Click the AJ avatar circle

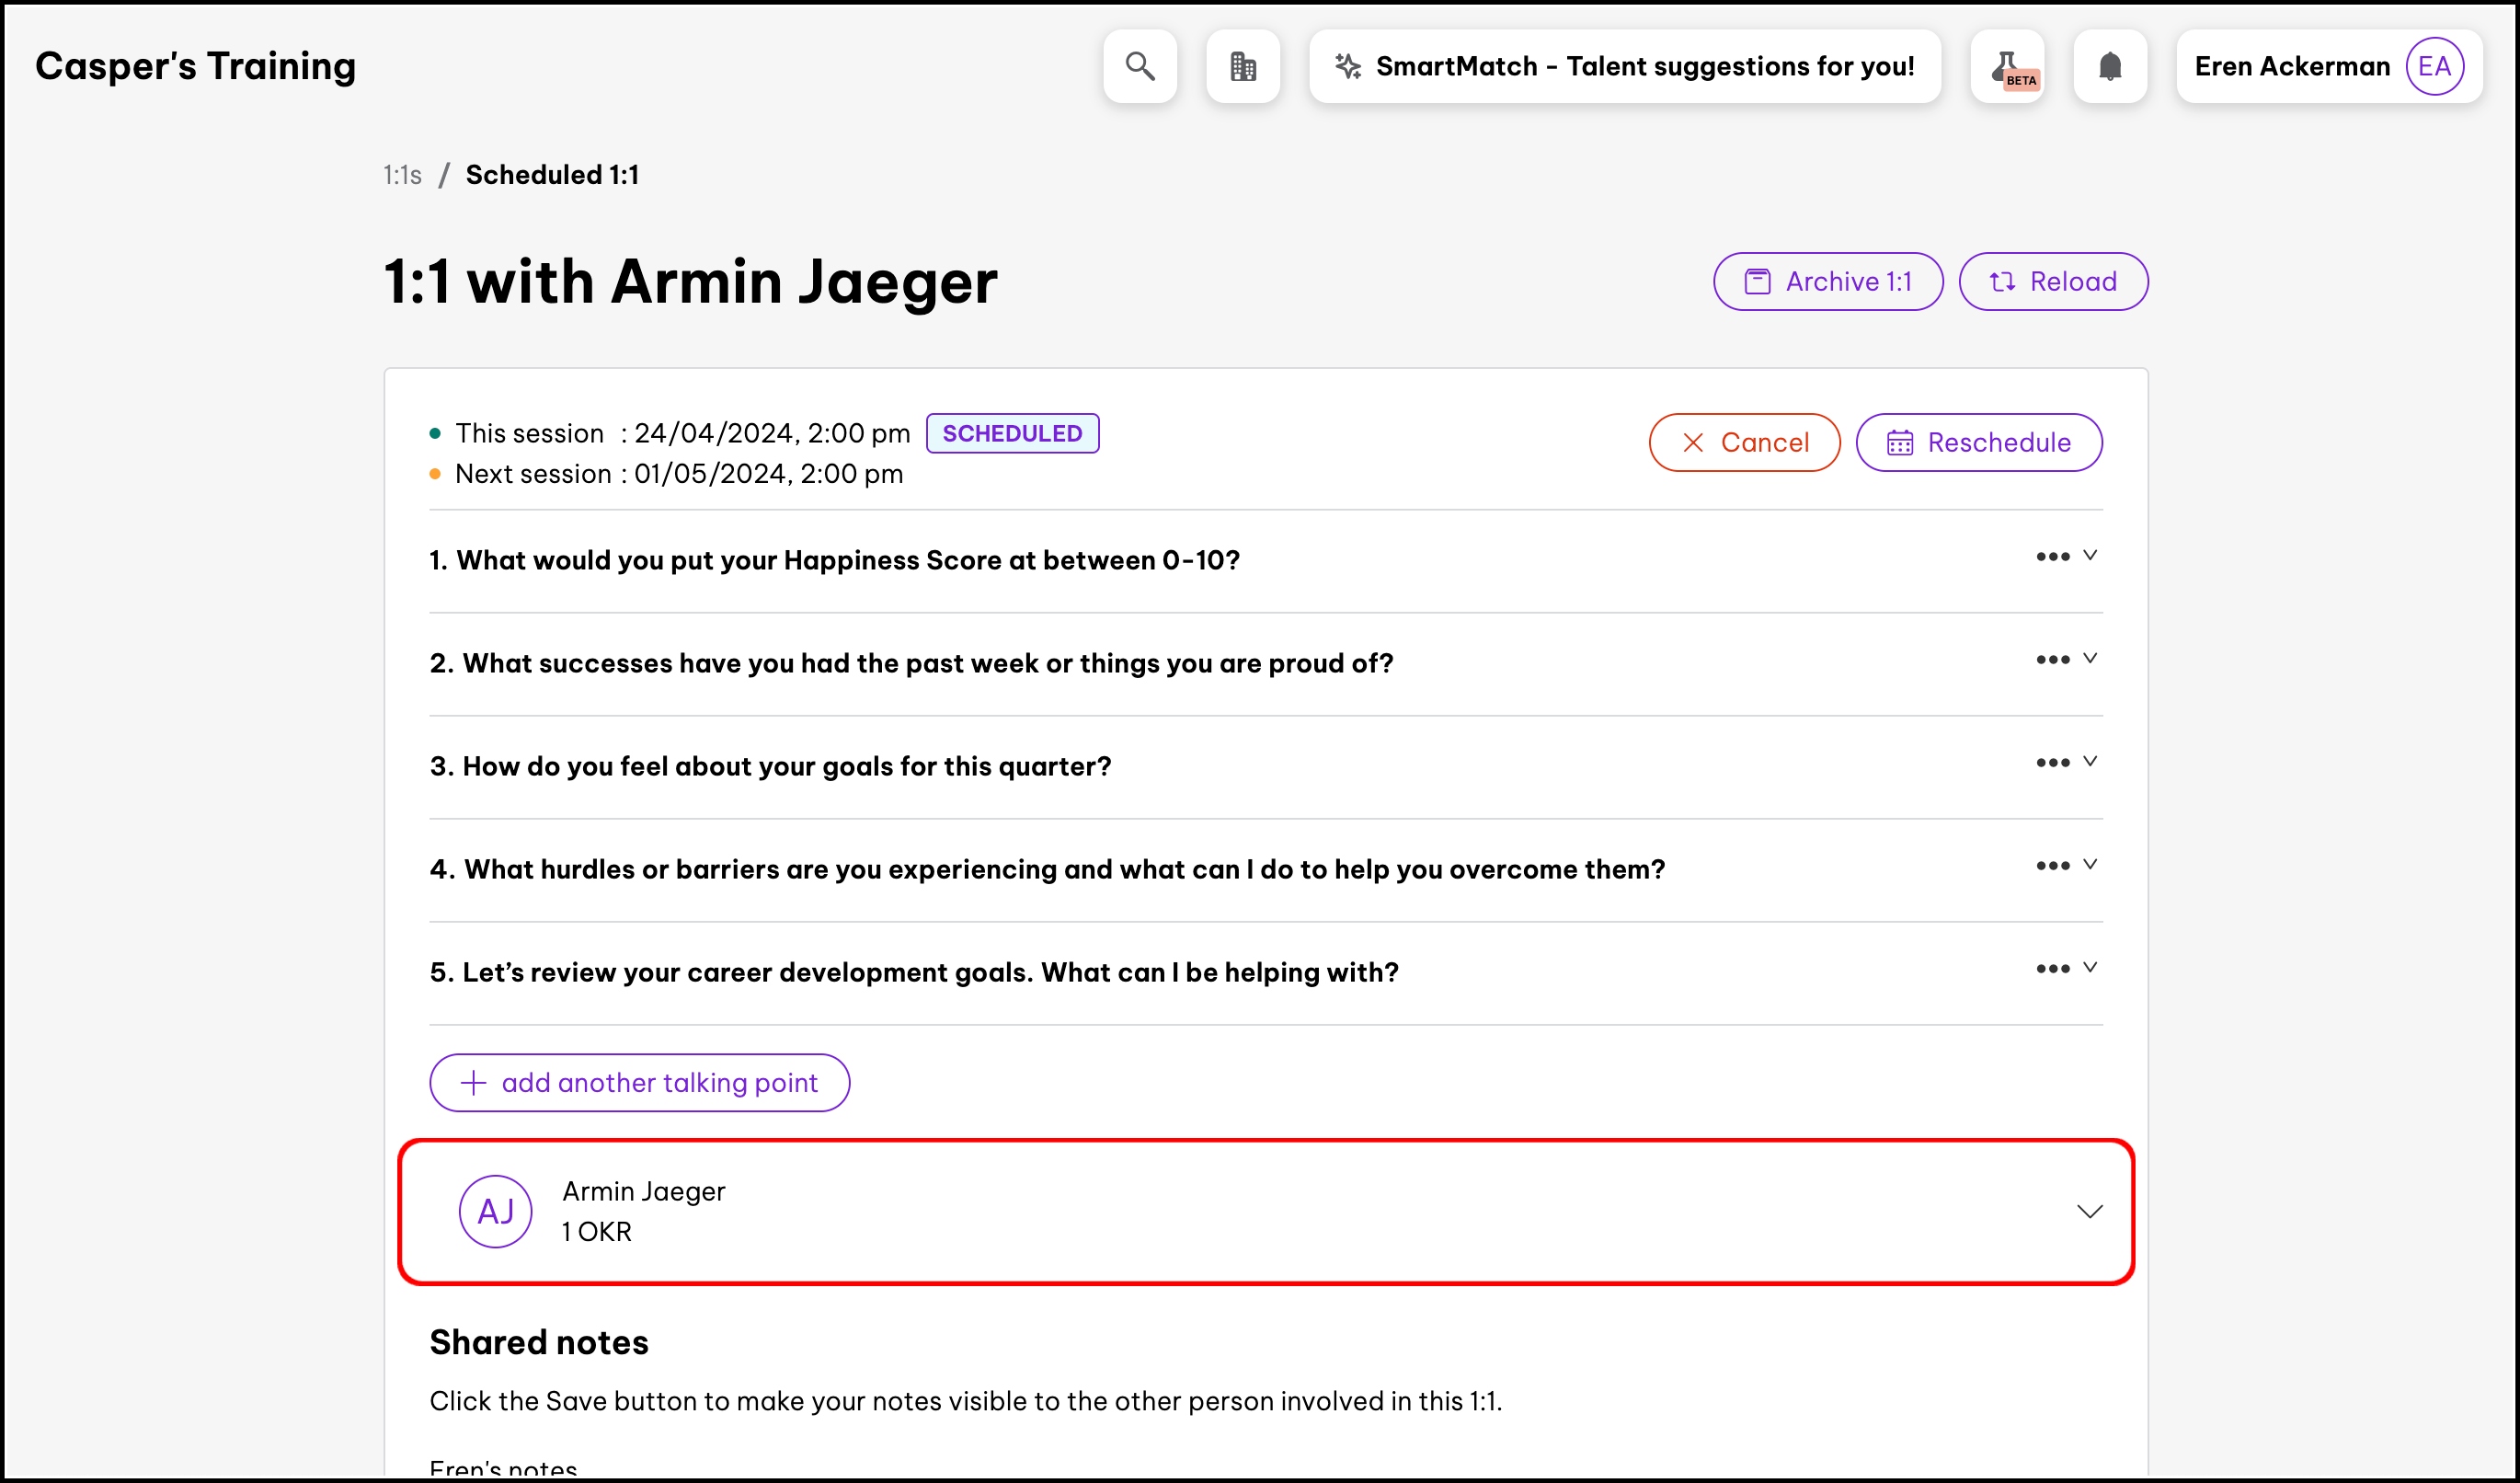click(x=495, y=1211)
